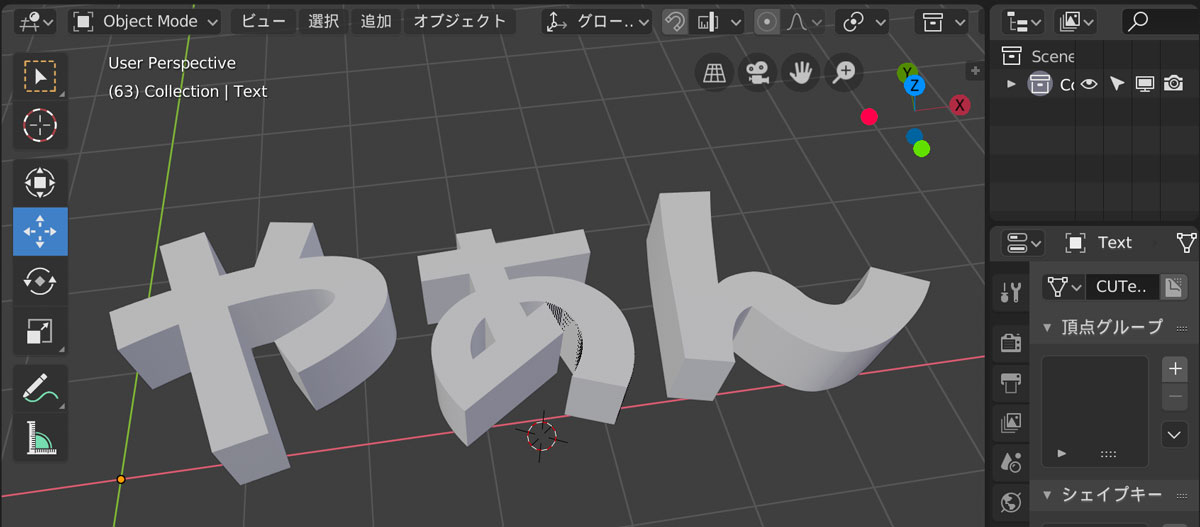Open the Scene properties tab
Viewport: 1200px width, 527px height.
pos(1011,462)
